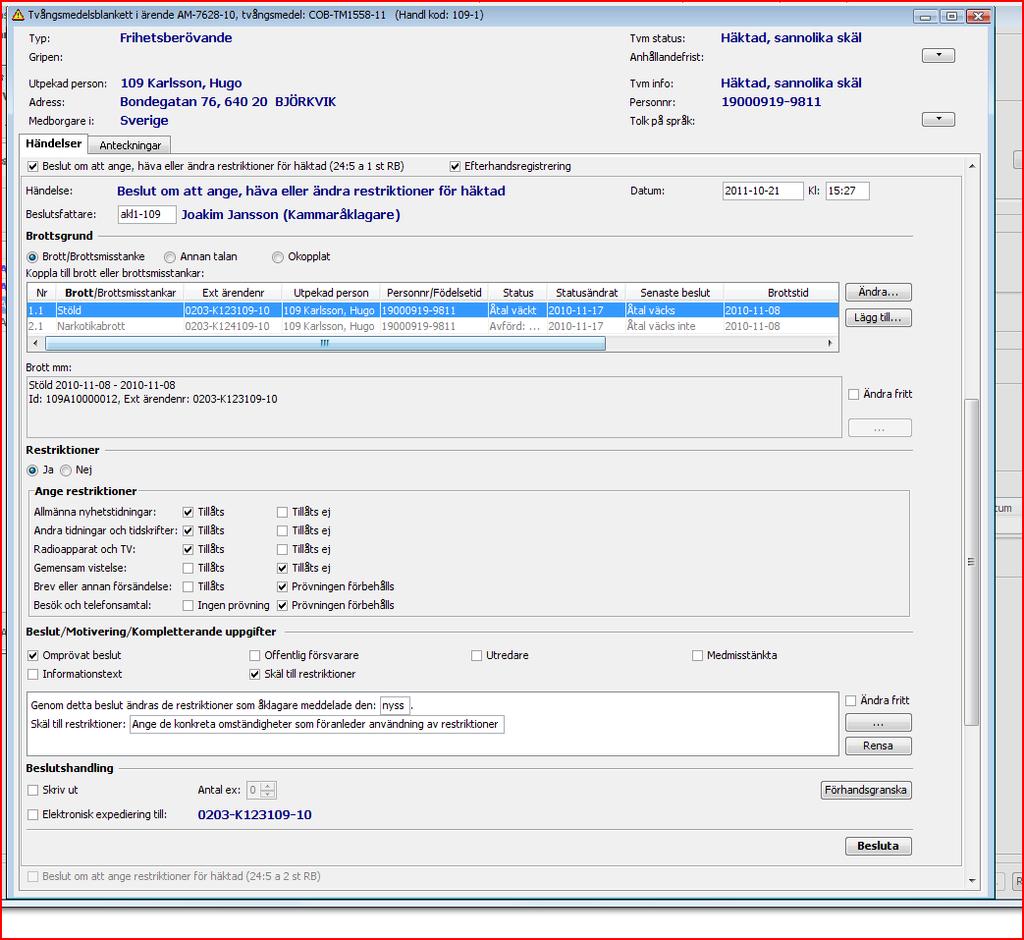Check Tillåts ej for Allmänna nyhetstidningar
The height and width of the screenshot is (940, 1024).
point(282,512)
